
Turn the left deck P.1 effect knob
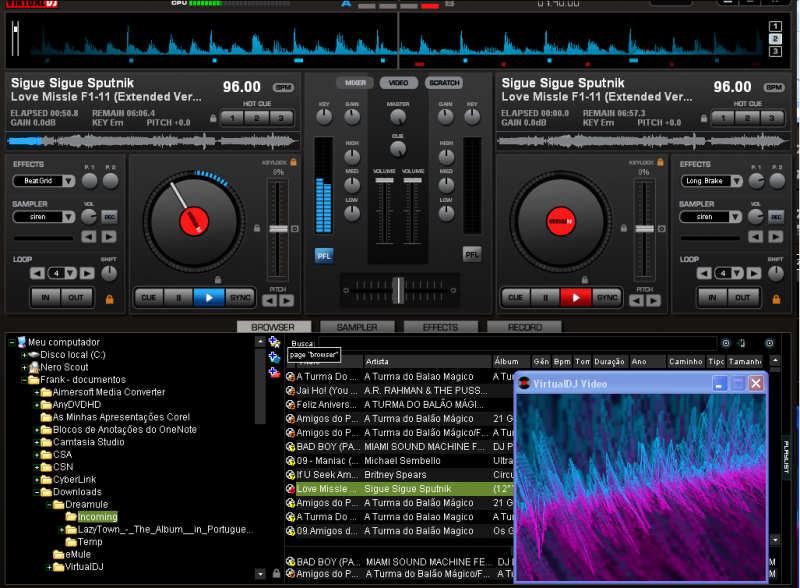[x=90, y=181]
